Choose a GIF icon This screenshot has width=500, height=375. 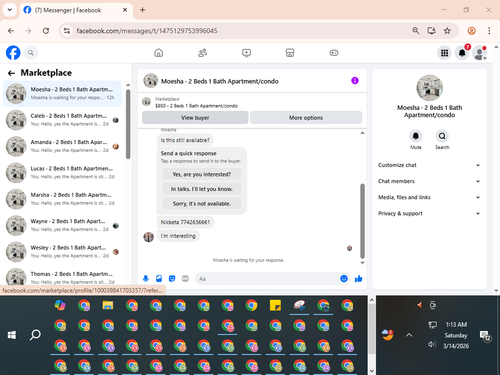click(x=185, y=279)
